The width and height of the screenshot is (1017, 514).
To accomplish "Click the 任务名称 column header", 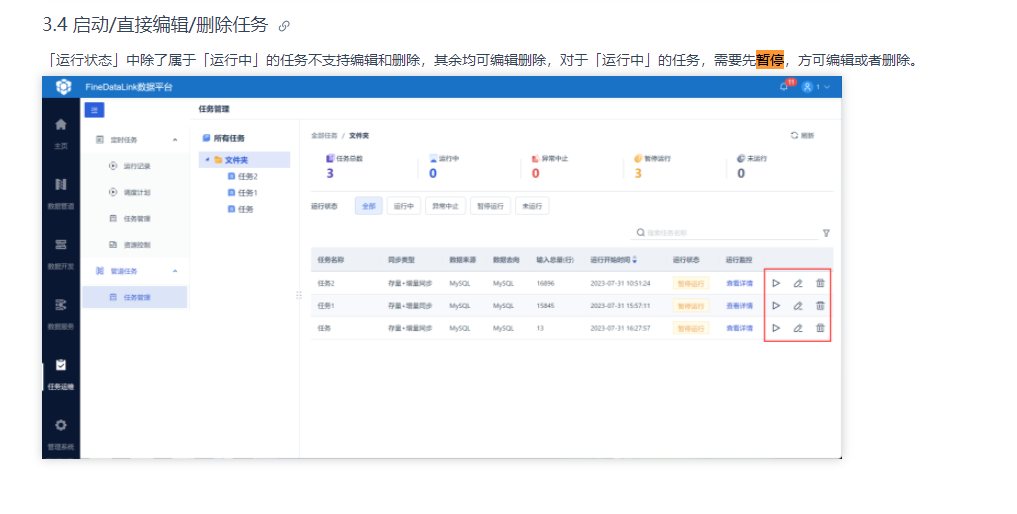I will [x=331, y=260].
